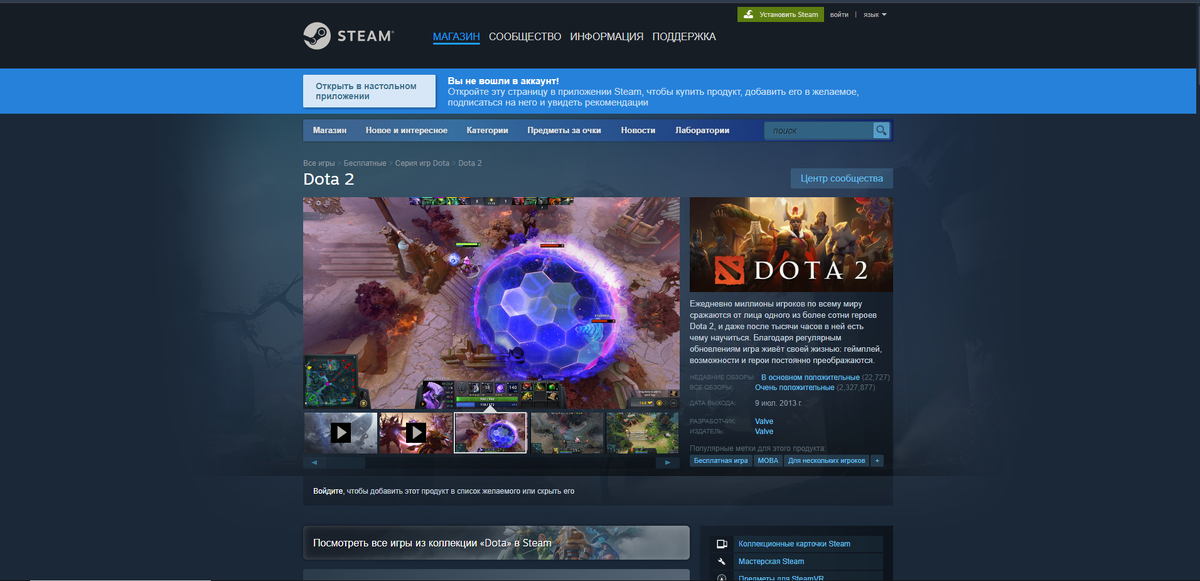
Task: Open Посмотреть все игры из коллекции Dota banner
Action: click(x=496, y=543)
